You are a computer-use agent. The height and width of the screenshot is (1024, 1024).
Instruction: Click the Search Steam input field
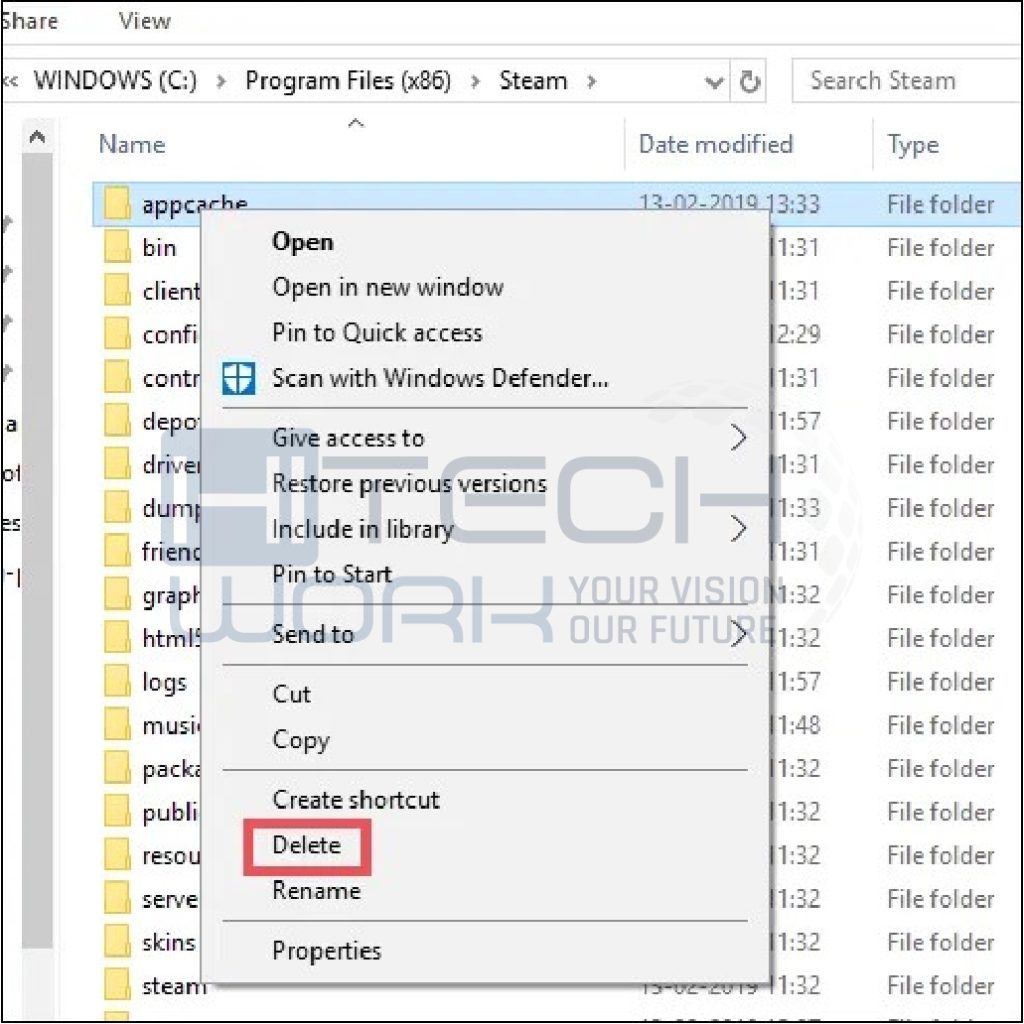click(907, 81)
